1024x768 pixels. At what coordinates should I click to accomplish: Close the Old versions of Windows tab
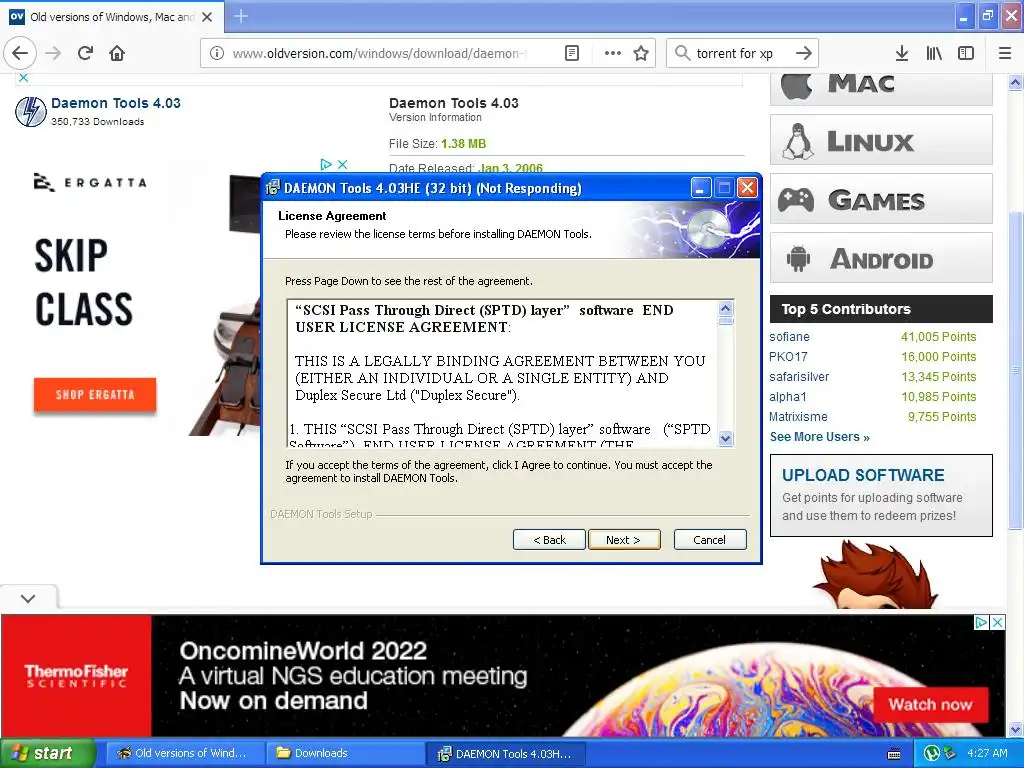click(x=207, y=17)
